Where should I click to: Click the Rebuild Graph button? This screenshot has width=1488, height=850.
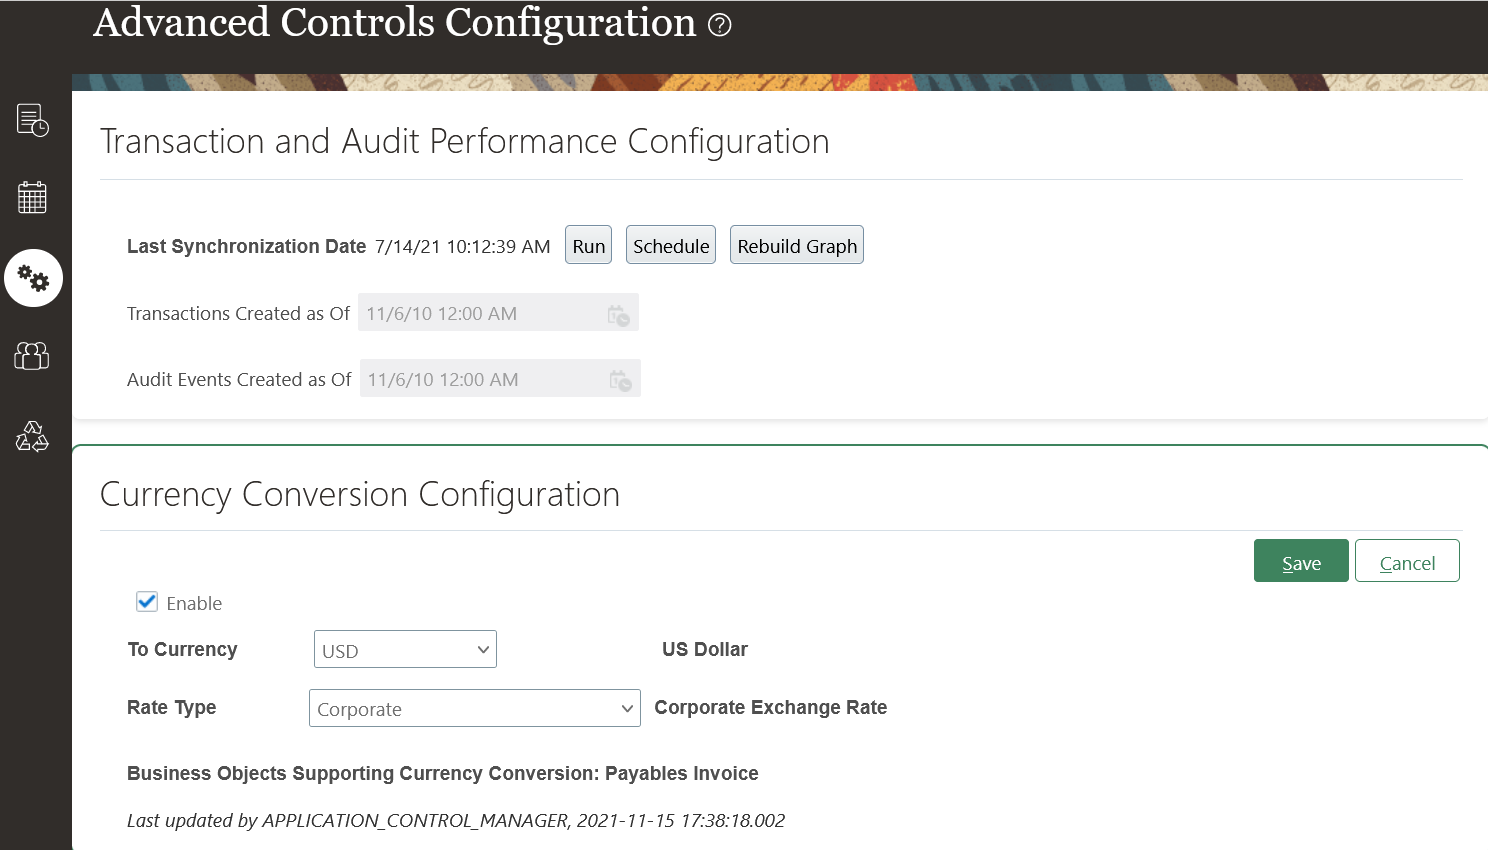(797, 246)
